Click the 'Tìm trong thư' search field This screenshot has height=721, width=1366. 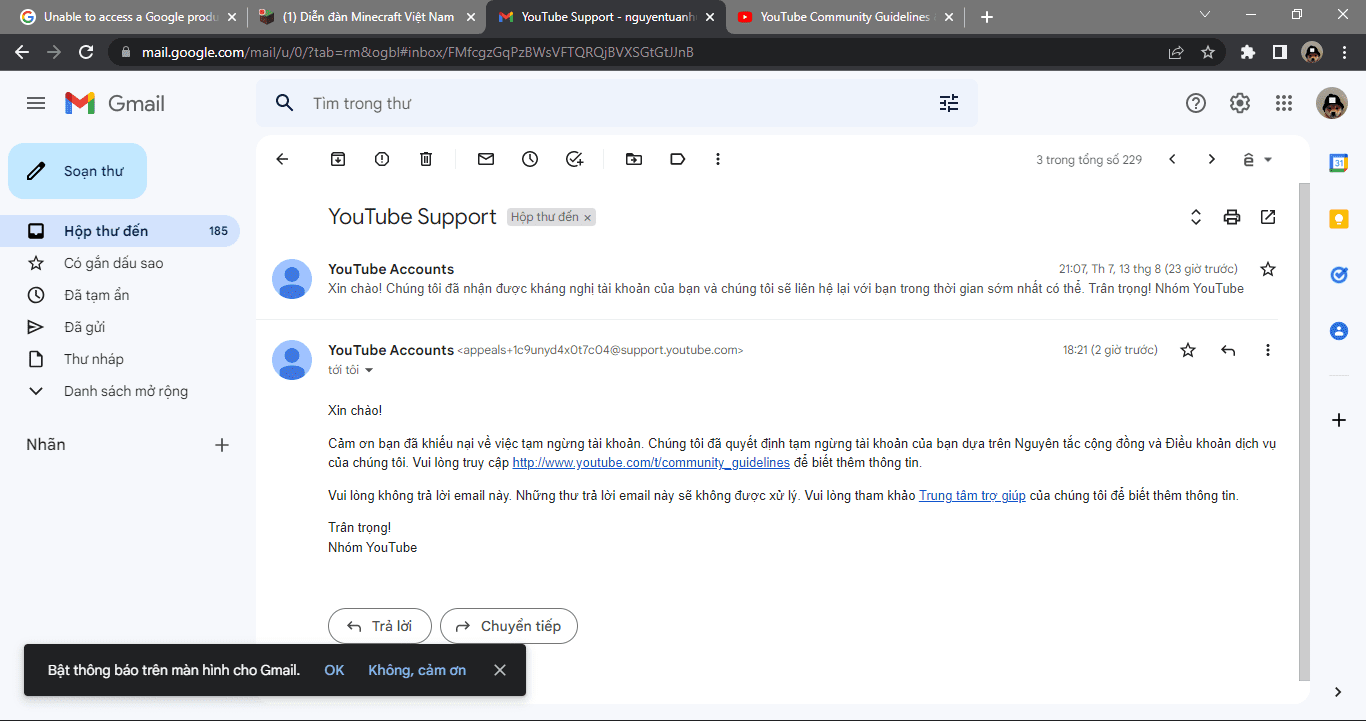tap(617, 103)
